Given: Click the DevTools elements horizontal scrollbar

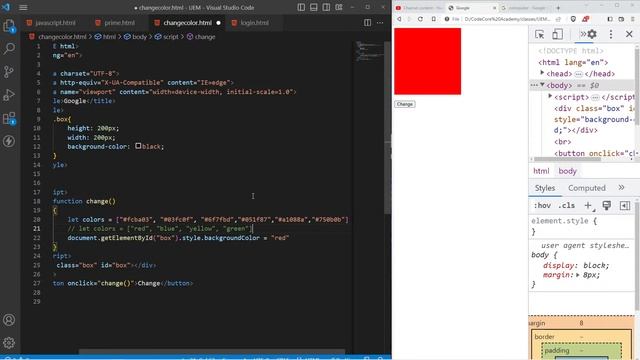Looking at the screenshot, I should (x=567, y=159).
